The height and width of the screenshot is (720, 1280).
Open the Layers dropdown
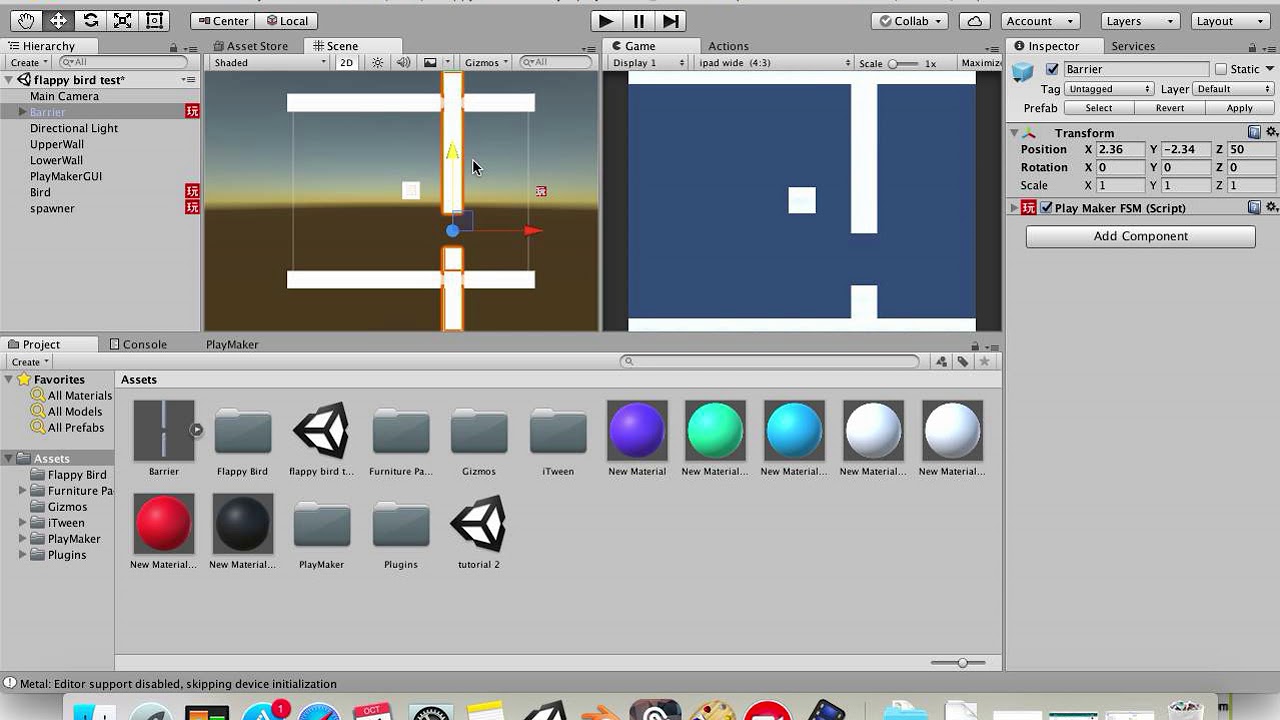click(x=1140, y=20)
